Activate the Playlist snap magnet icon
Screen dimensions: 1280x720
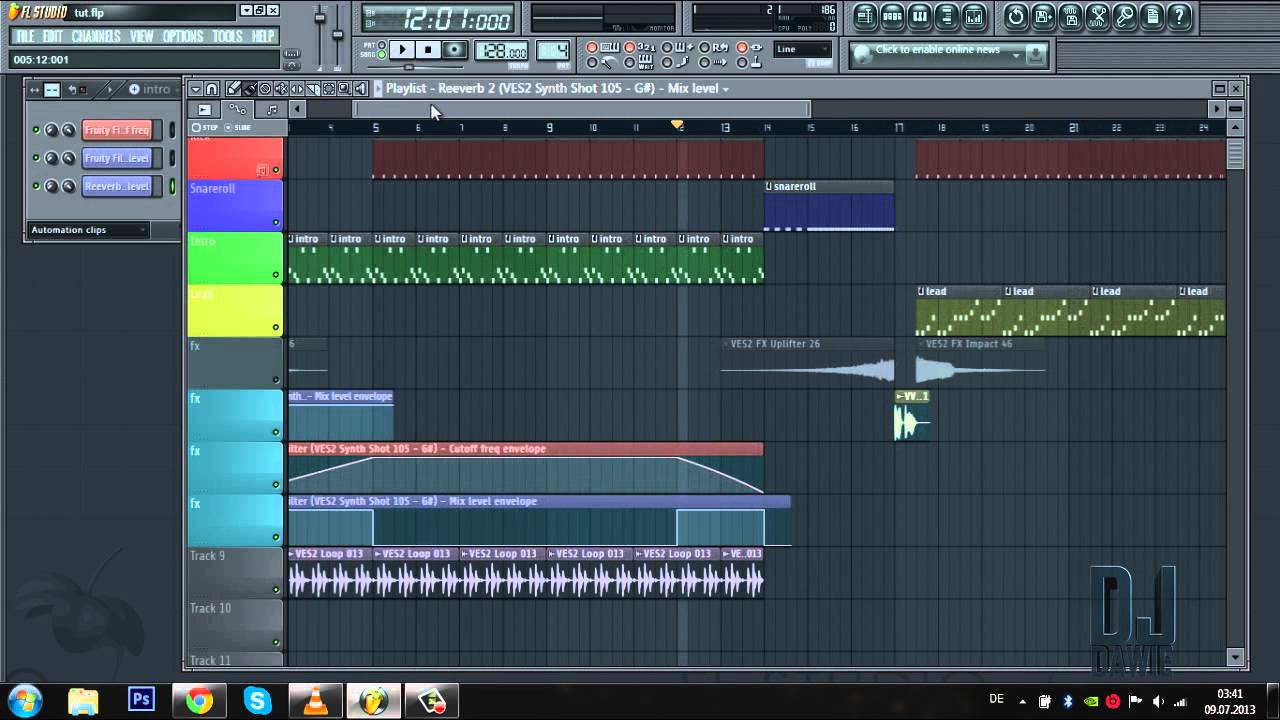point(212,89)
